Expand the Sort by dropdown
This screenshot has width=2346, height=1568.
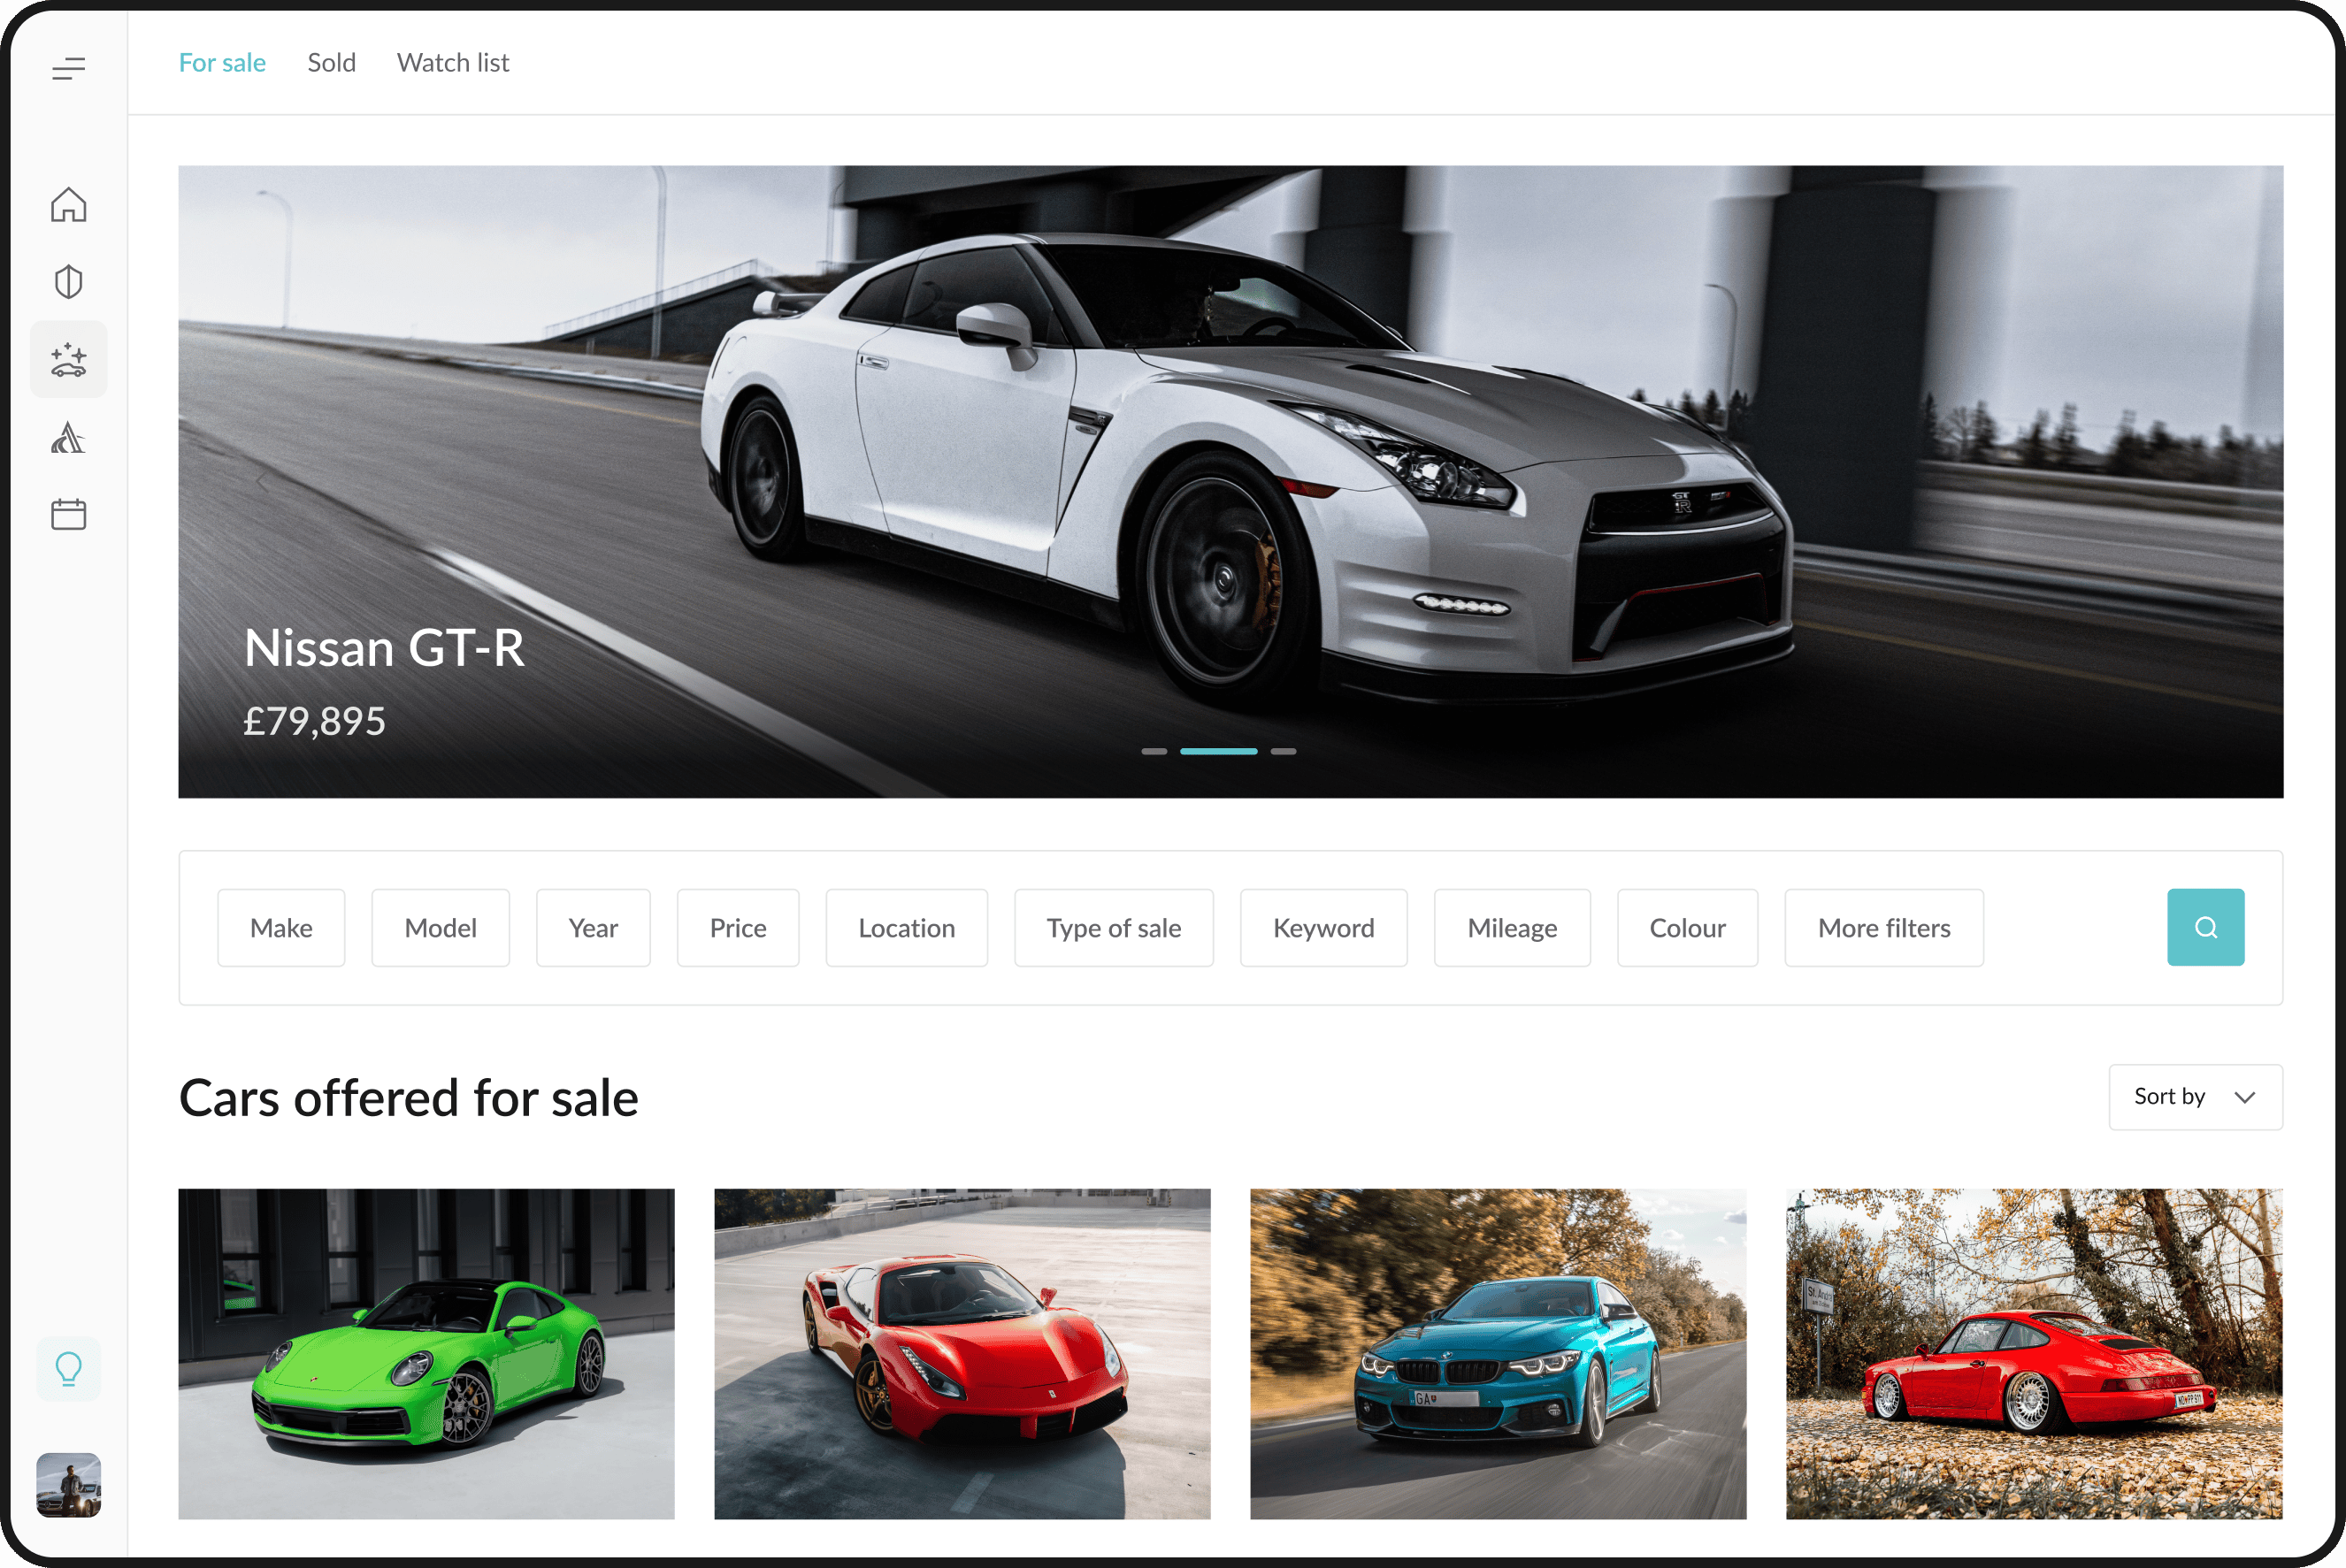[2195, 1097]
